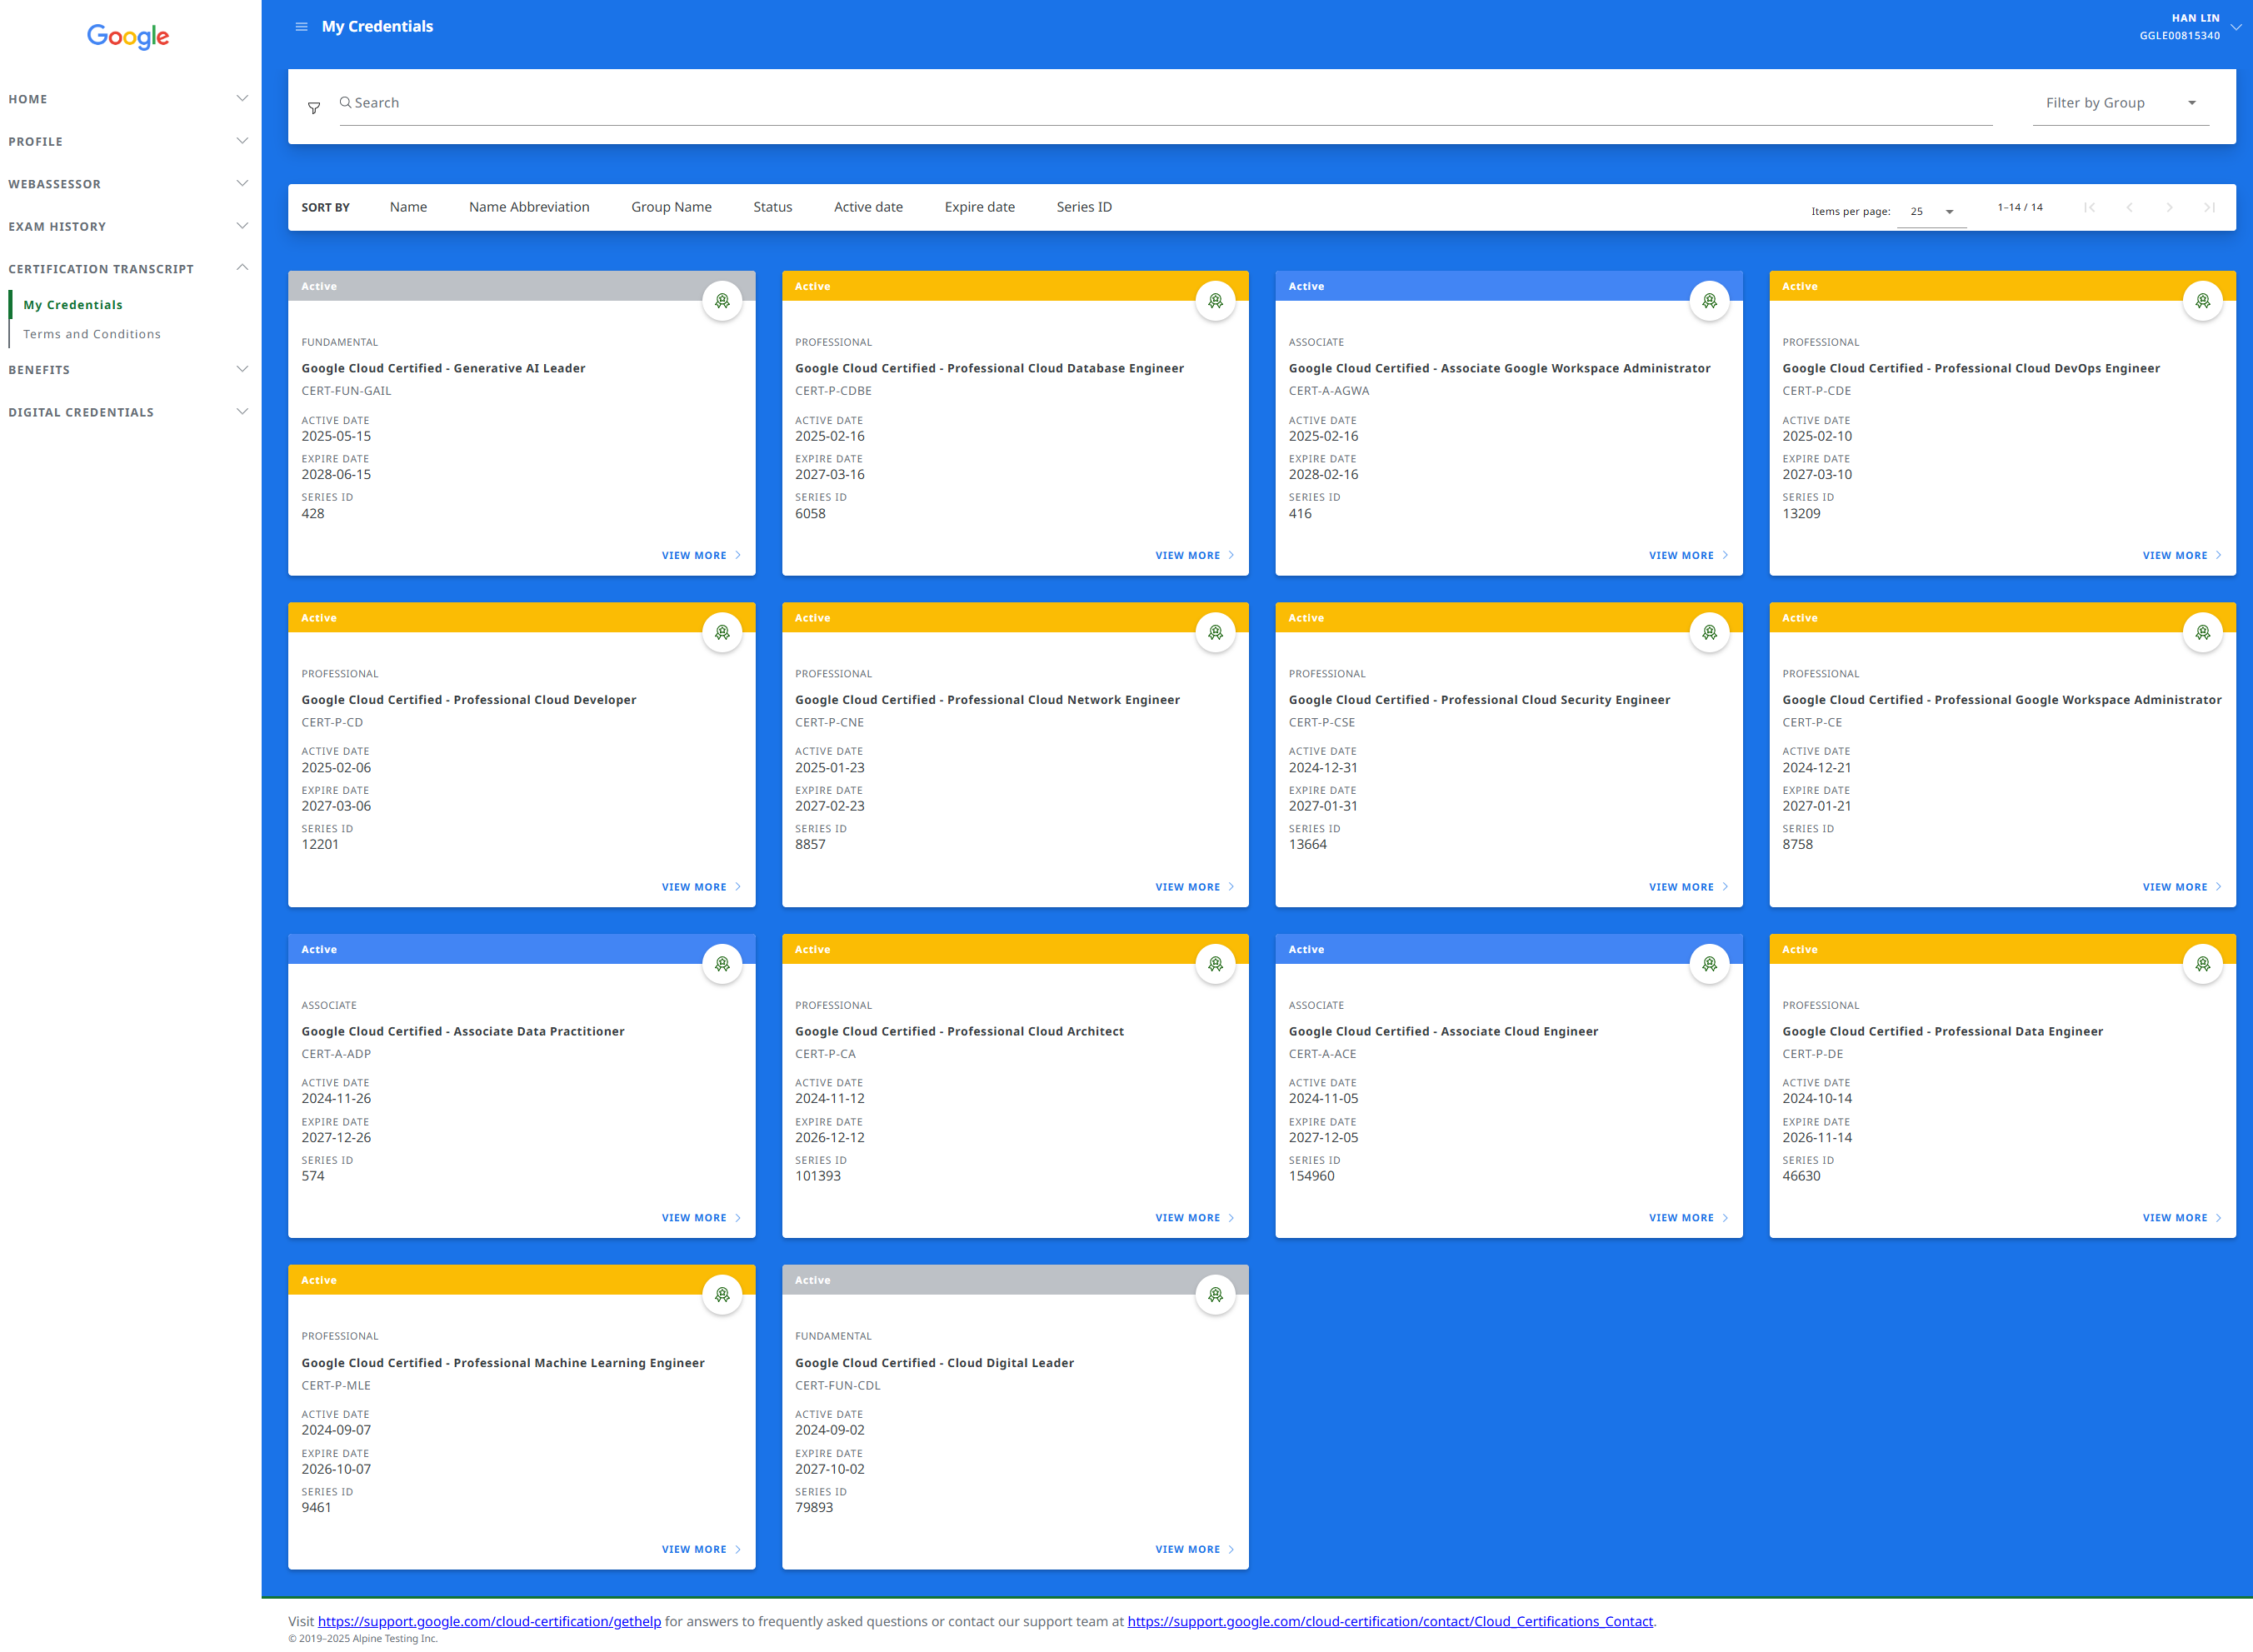Image resolution: width=2253 pixels, height=1652 pixels.
Task: Click badge icon on Professional Data Engineer card
Action: (2202, 964)
